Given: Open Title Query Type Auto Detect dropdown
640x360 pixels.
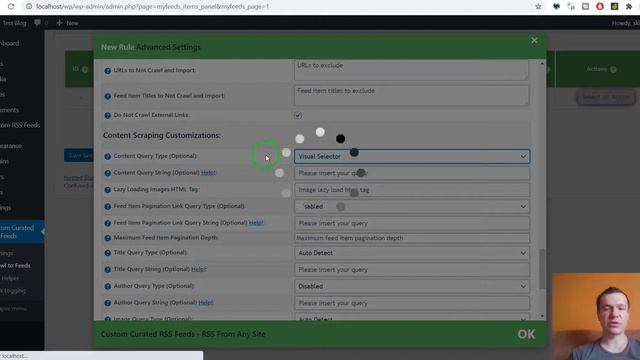Looking at the screenshot, I should point(412,253).
